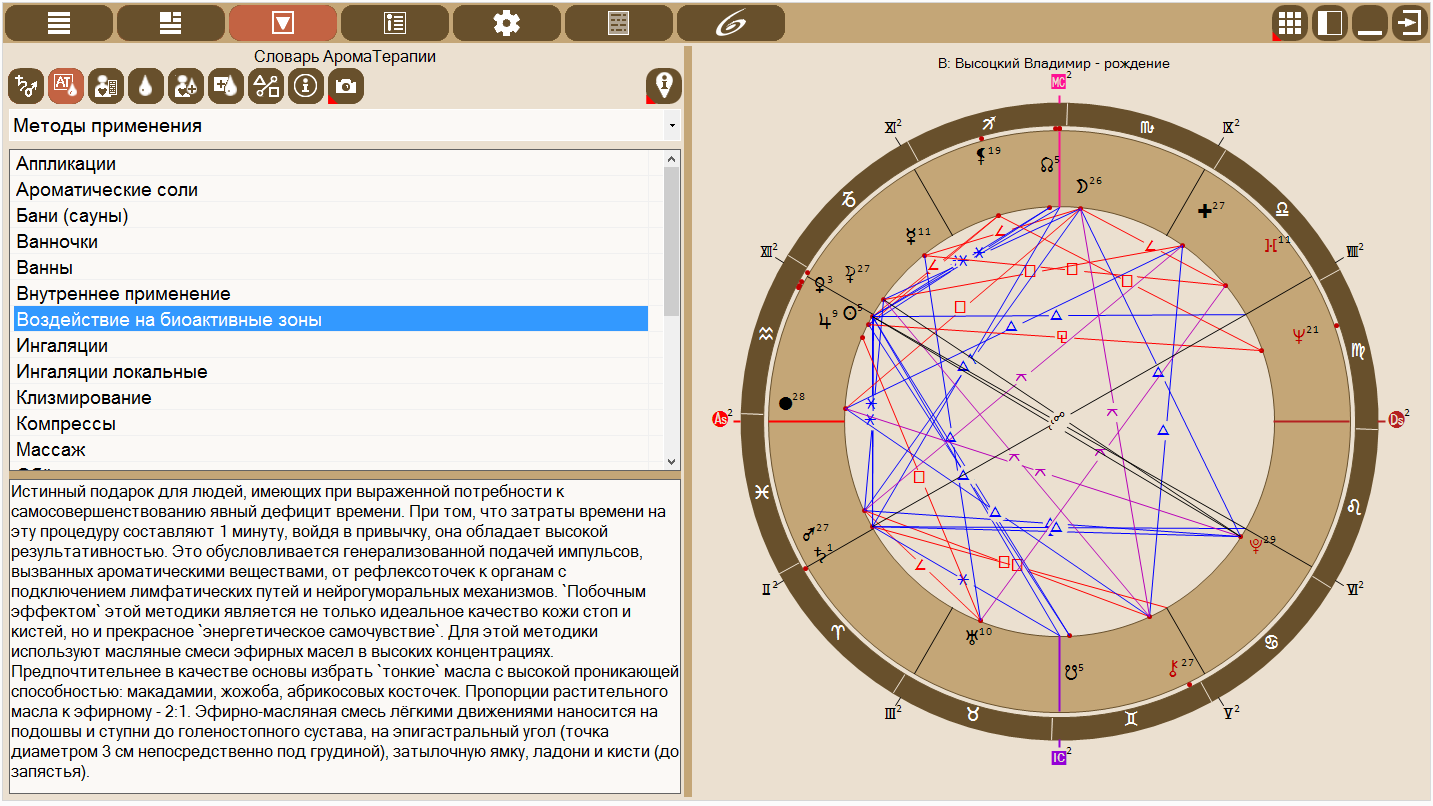This screenshot has height=806, width=1433.
Task: Click the location info pin icon
Action: point(664,86)
